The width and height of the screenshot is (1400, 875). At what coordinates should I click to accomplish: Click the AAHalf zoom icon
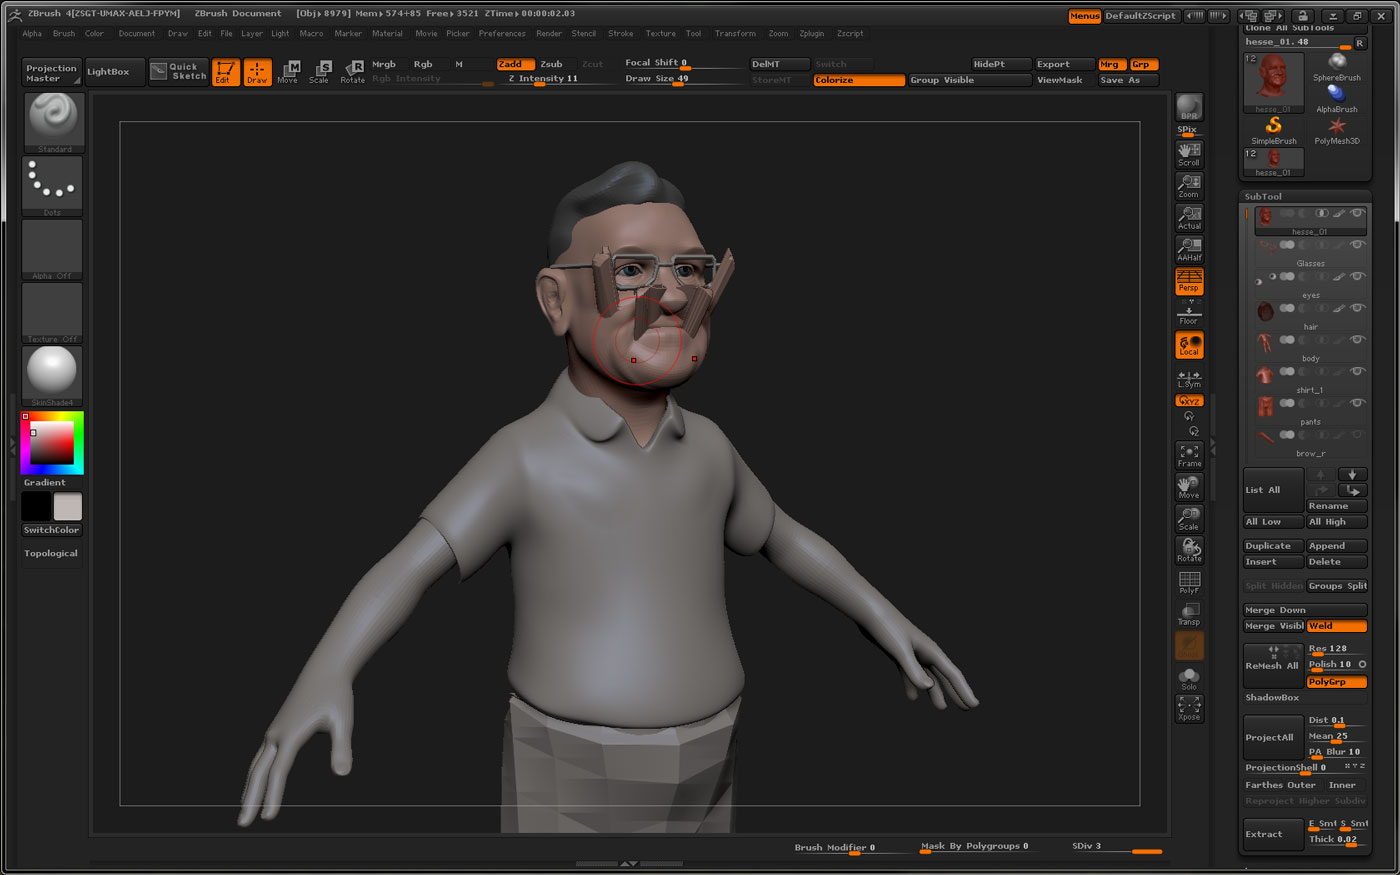point(1188,249)
